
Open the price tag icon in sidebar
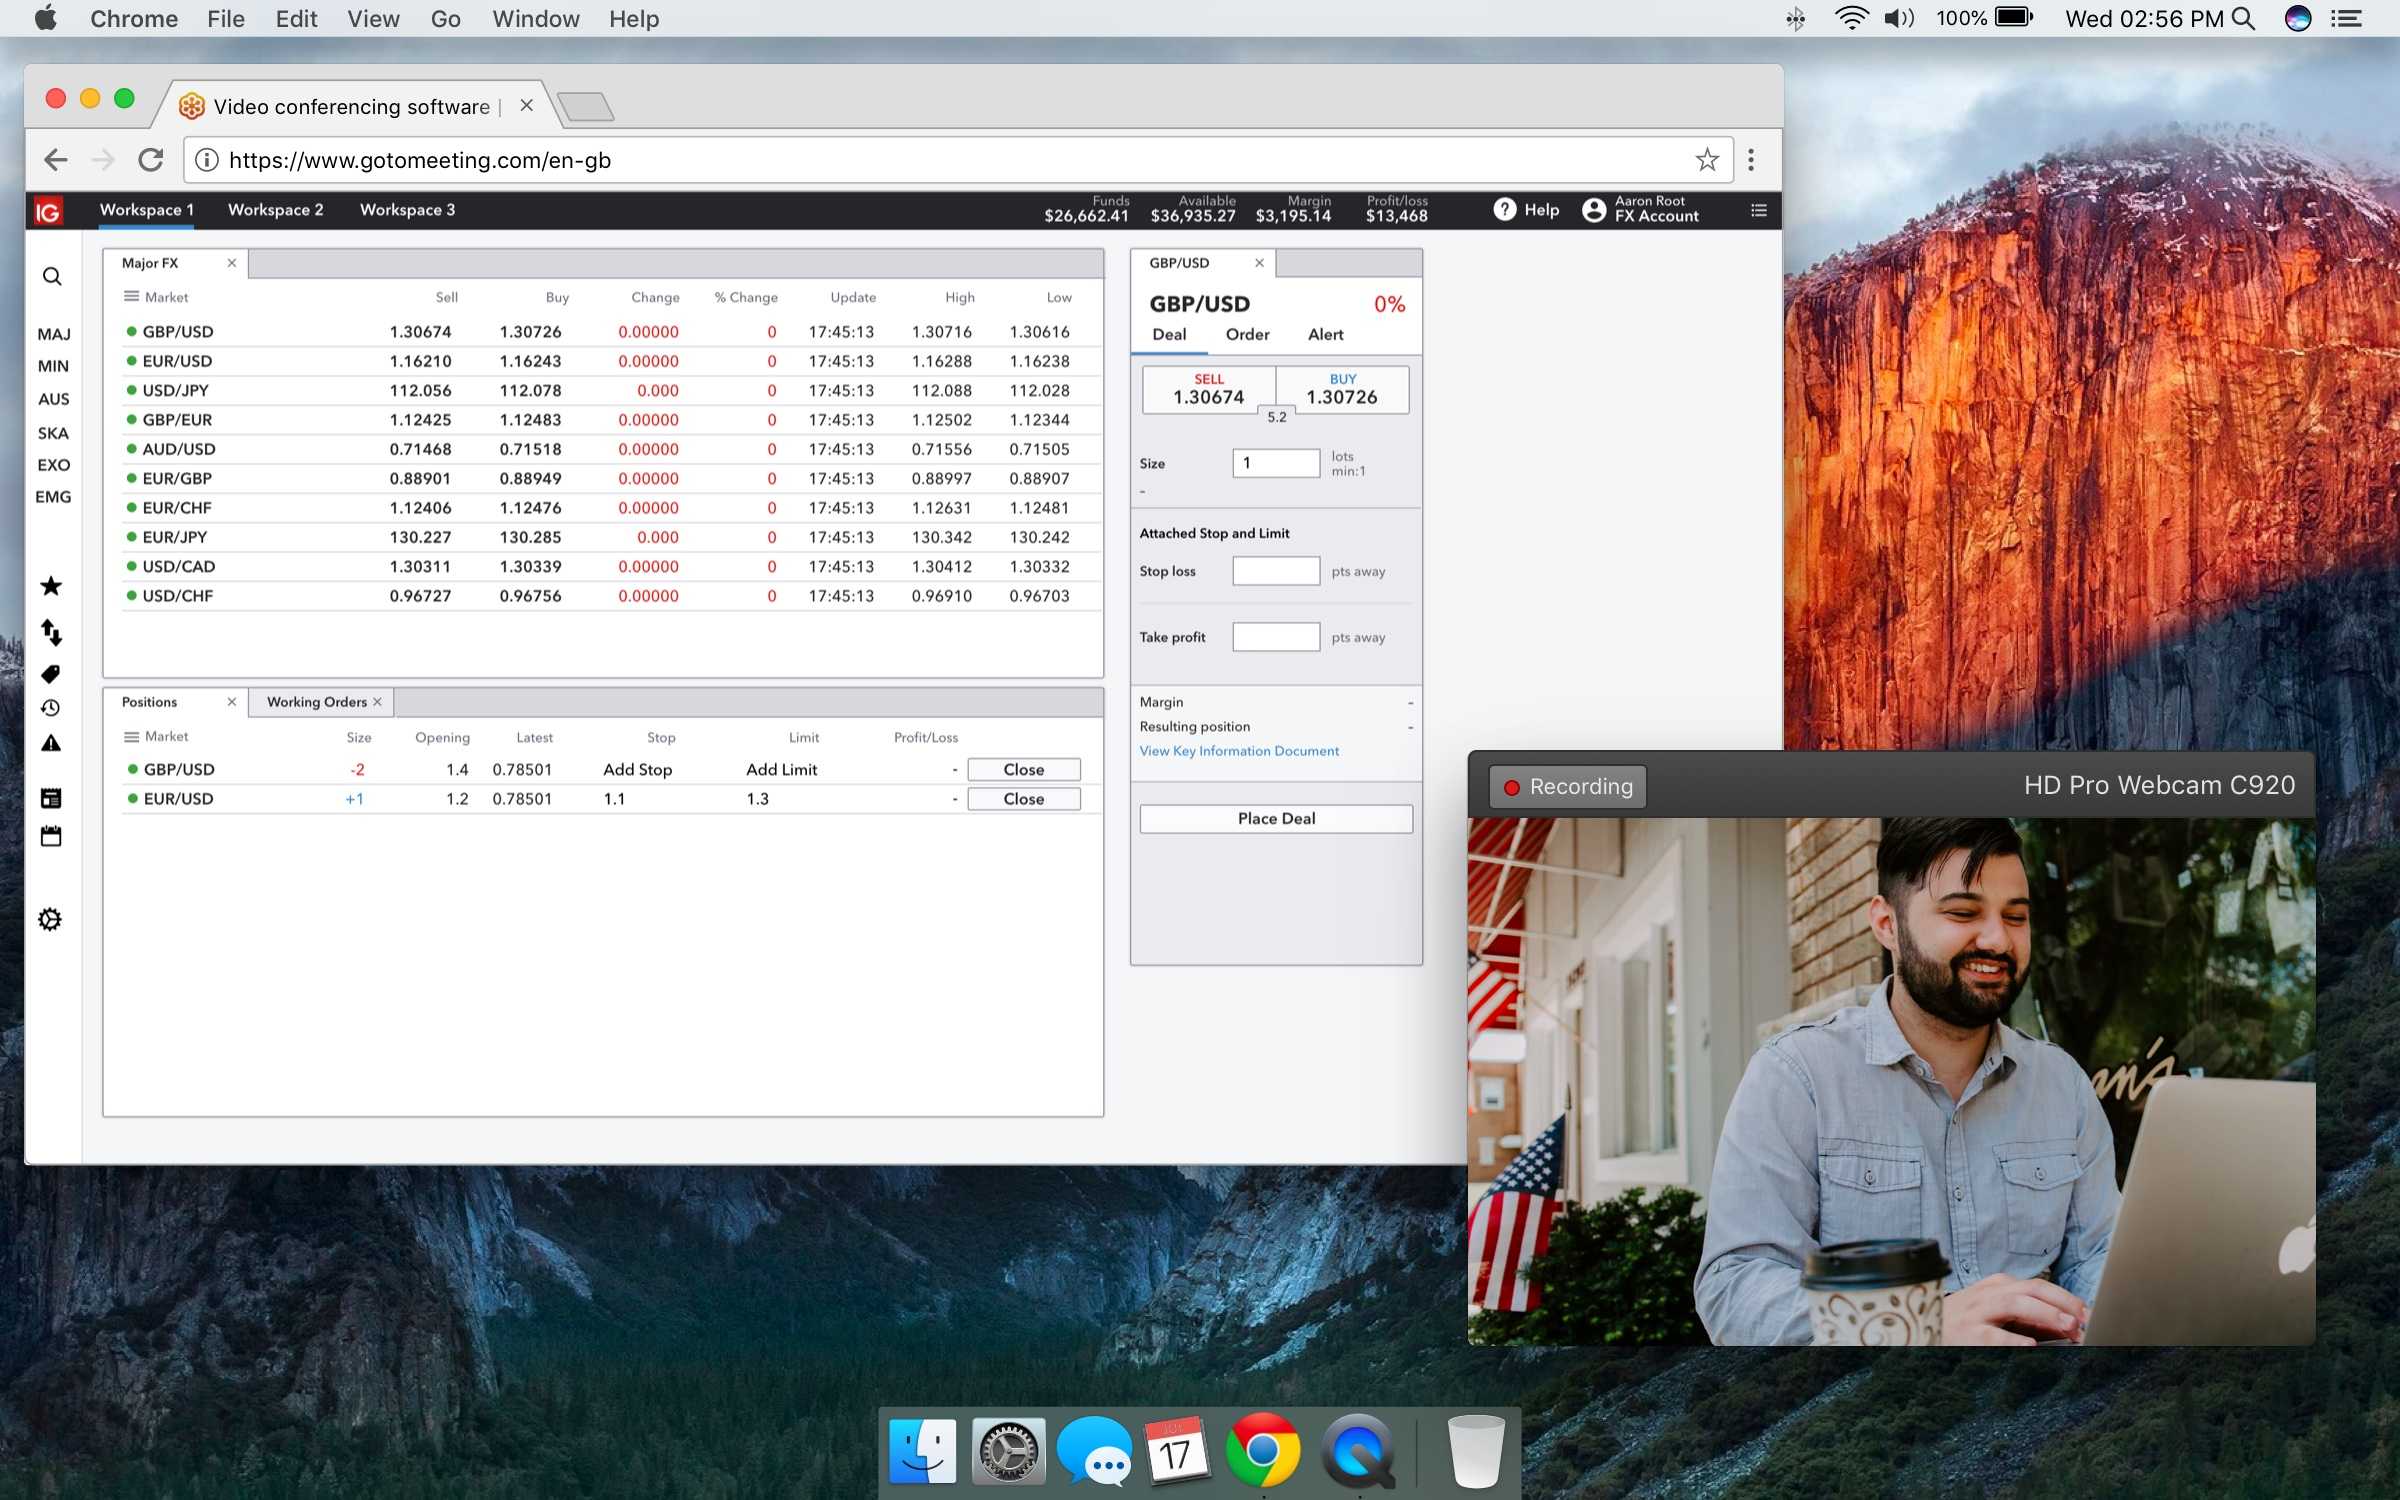click(51, 674)
